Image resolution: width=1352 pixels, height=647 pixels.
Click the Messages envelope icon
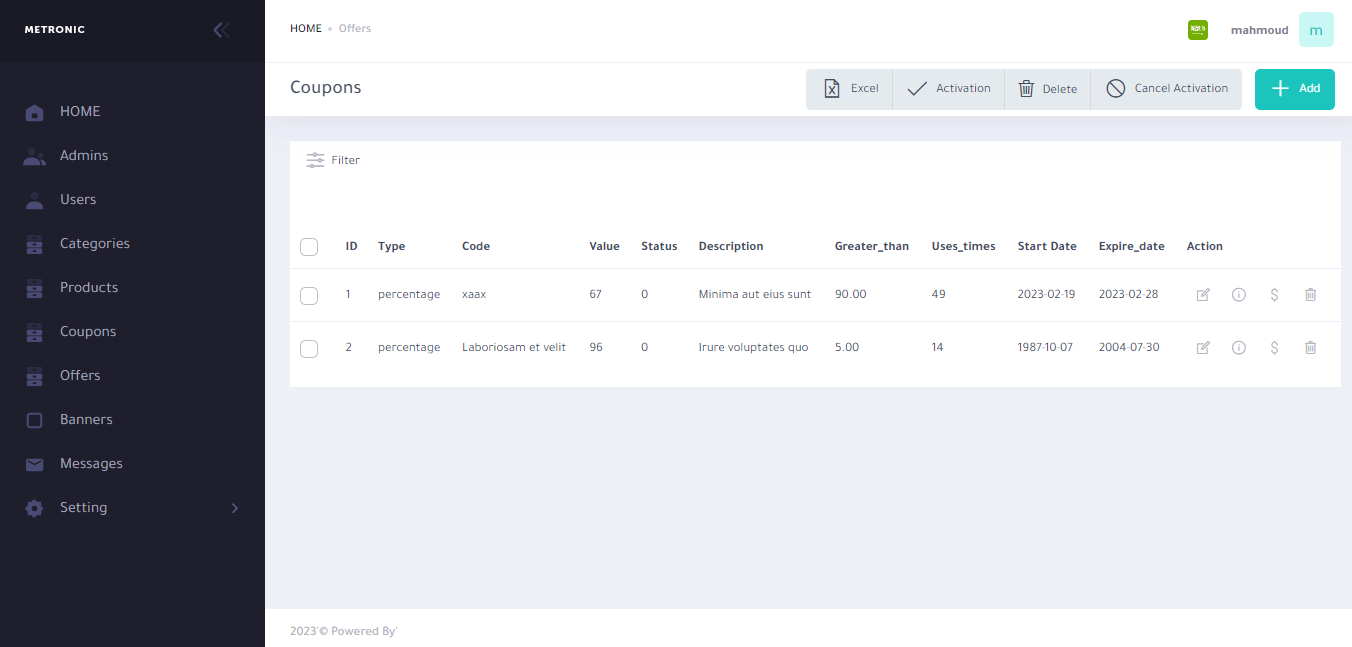coord(34,464)
